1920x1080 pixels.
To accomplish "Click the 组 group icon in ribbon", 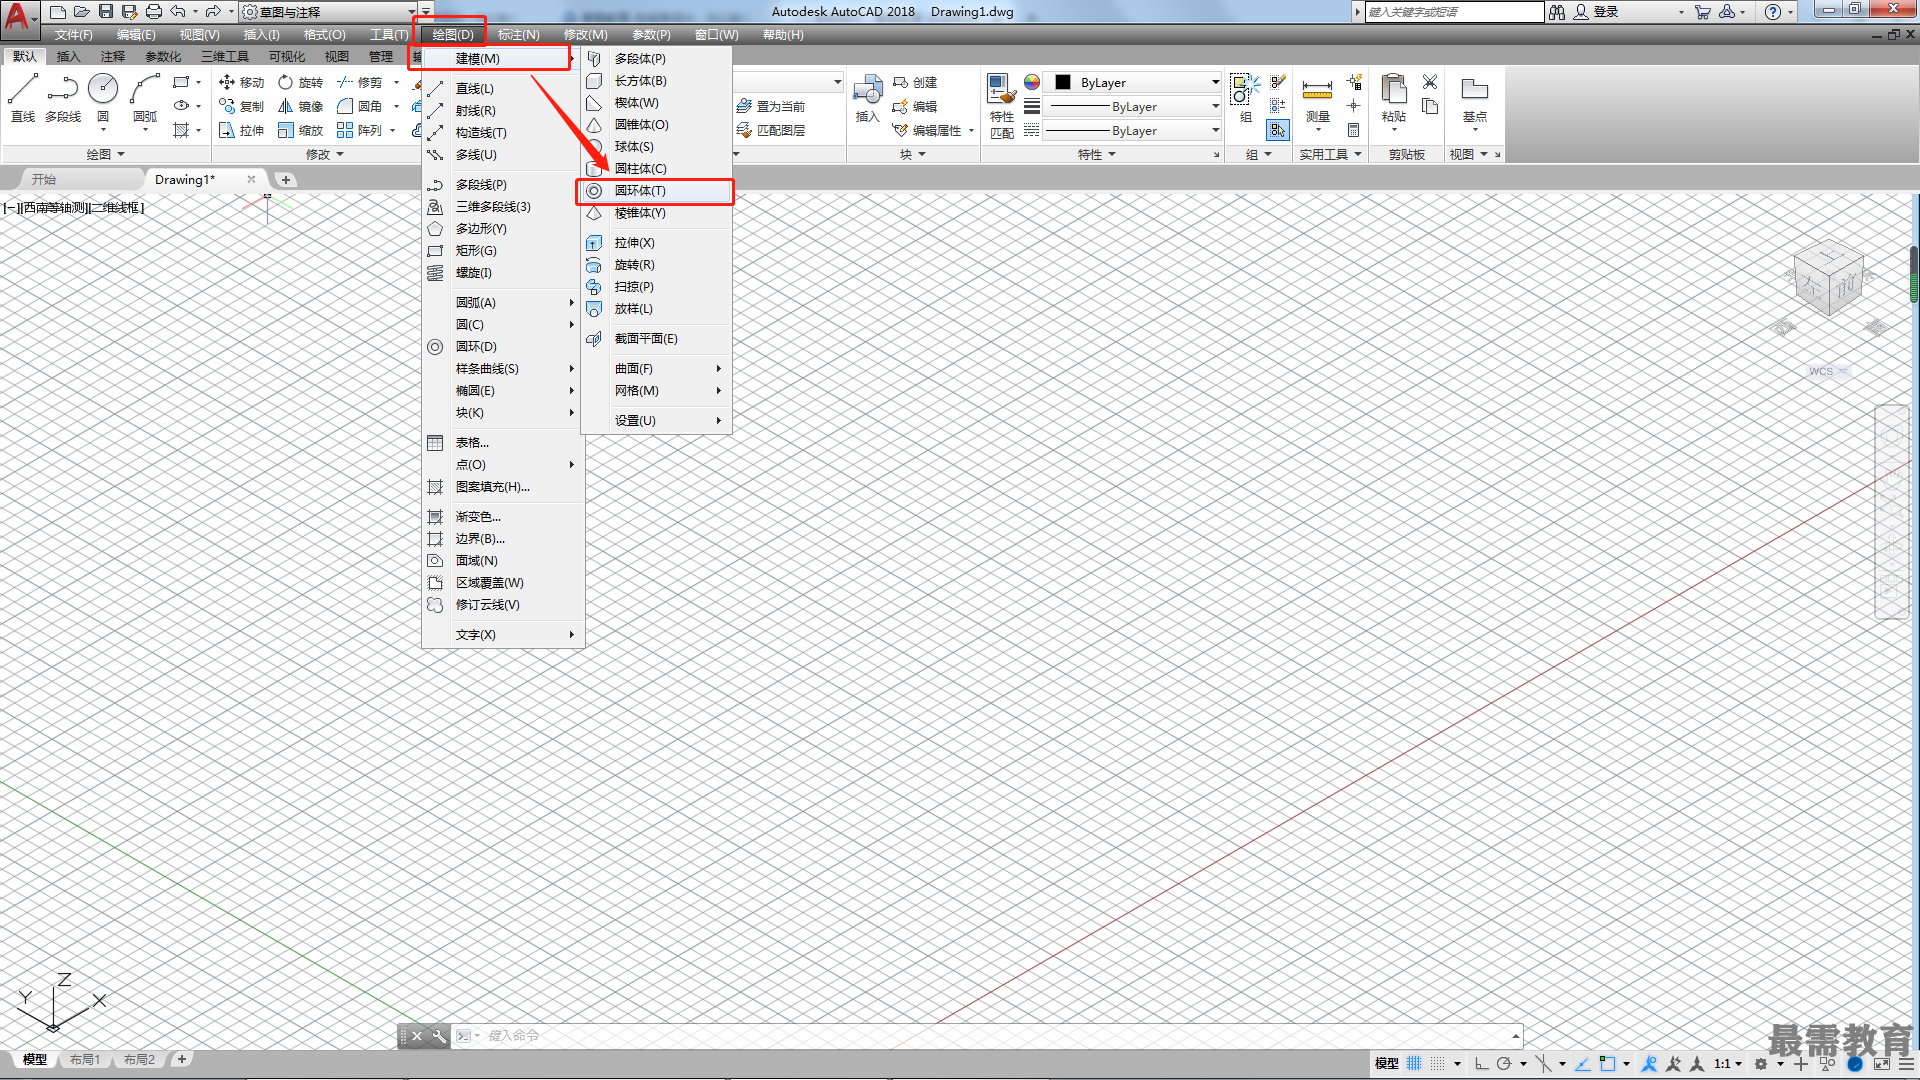I will (x=1245, y=98).
